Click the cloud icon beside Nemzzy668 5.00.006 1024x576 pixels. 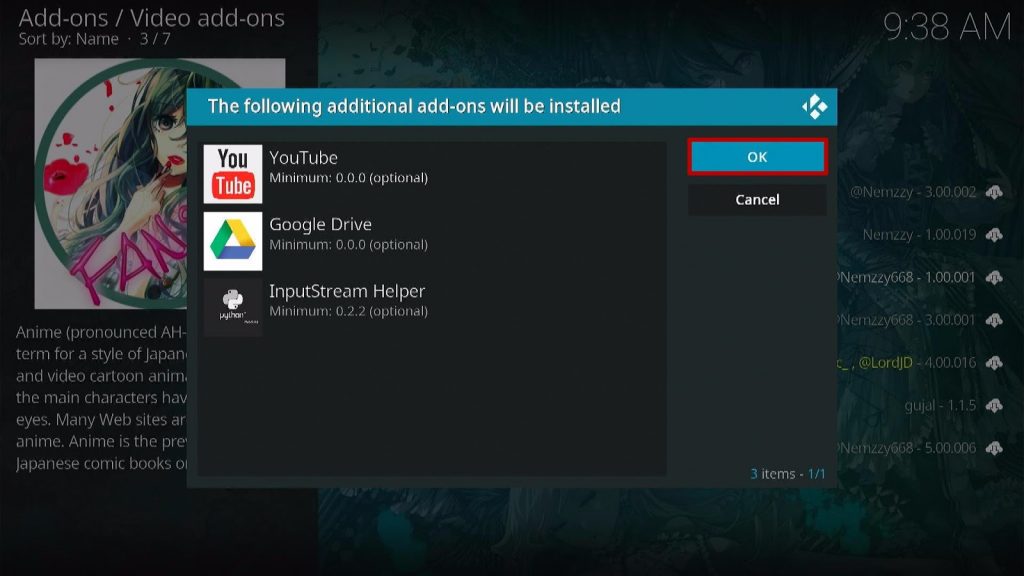[994, 448]
